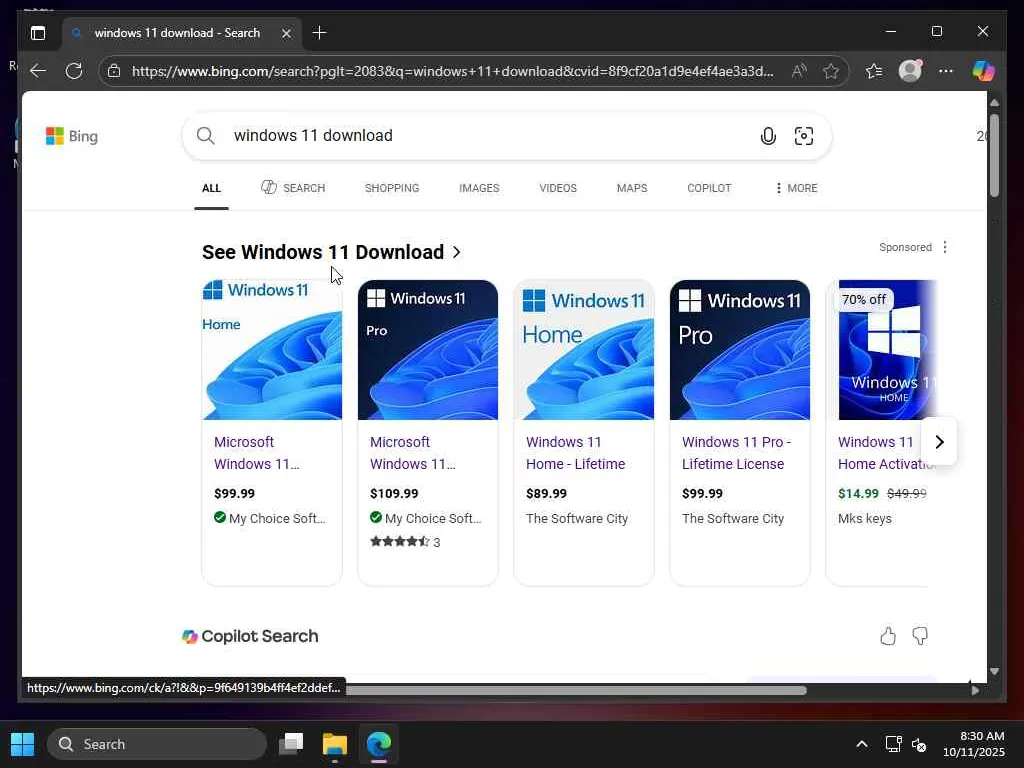
Task: Open Task View on taskbar
Action: (x=291, y=744)
